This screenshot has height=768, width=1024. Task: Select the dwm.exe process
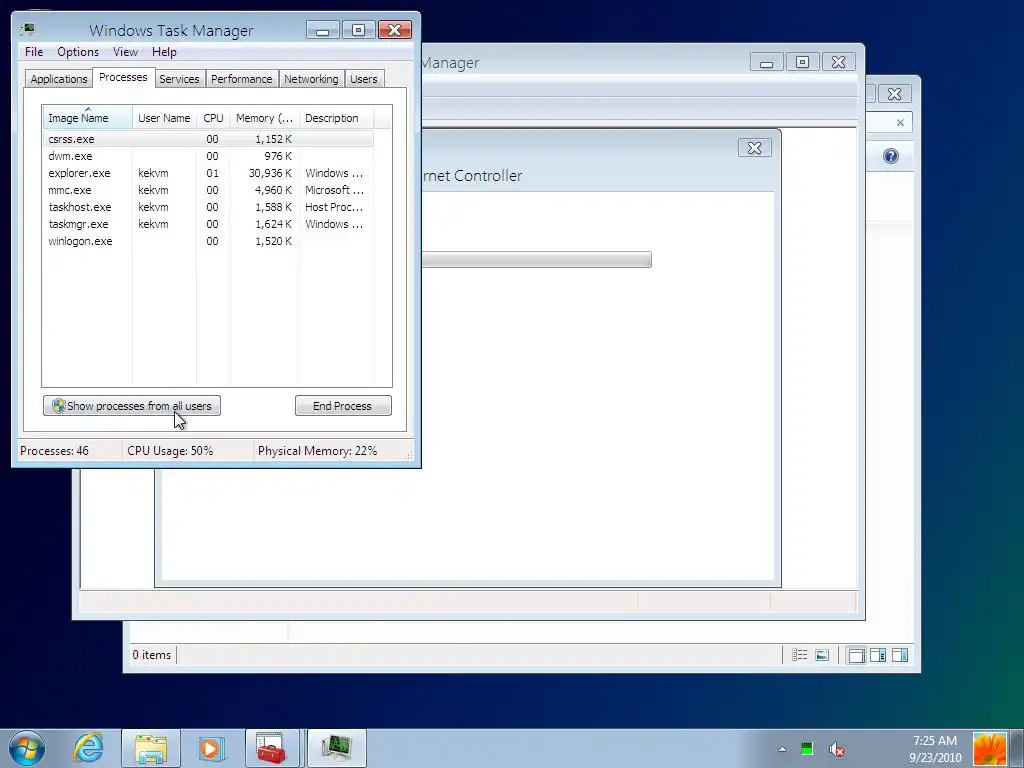pyautogui.click(x=209, y=156)
